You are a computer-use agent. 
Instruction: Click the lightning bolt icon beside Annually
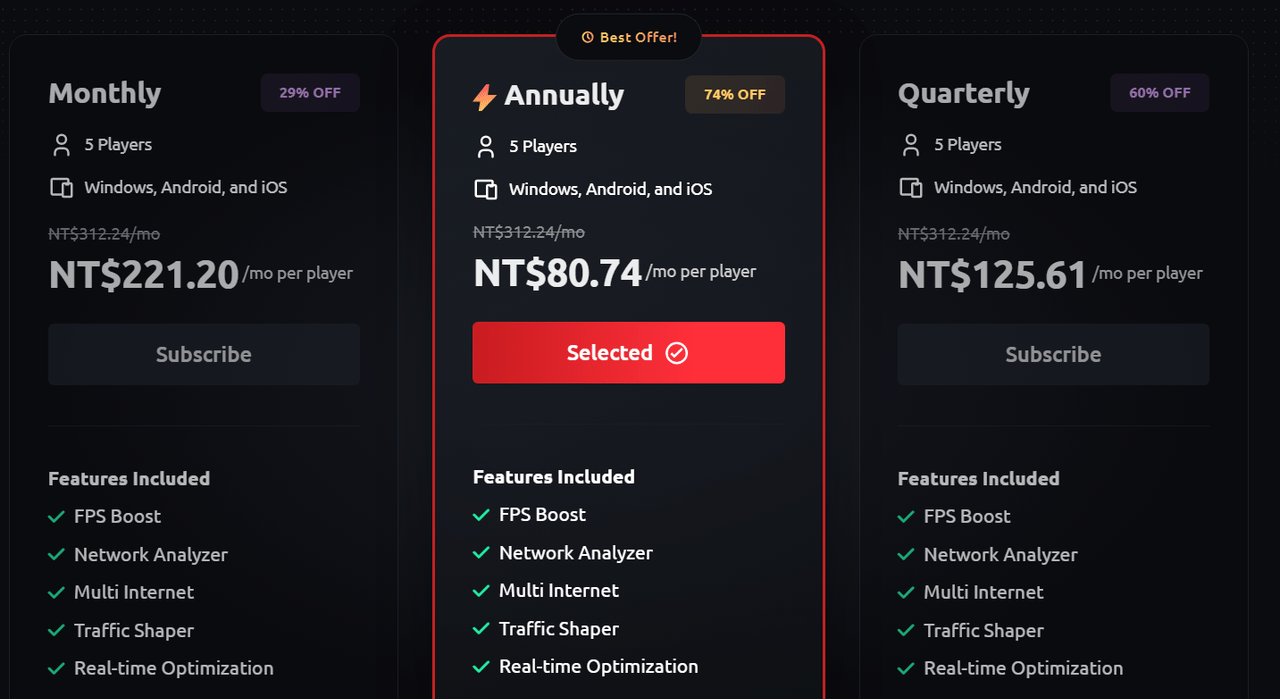point(484,97)
